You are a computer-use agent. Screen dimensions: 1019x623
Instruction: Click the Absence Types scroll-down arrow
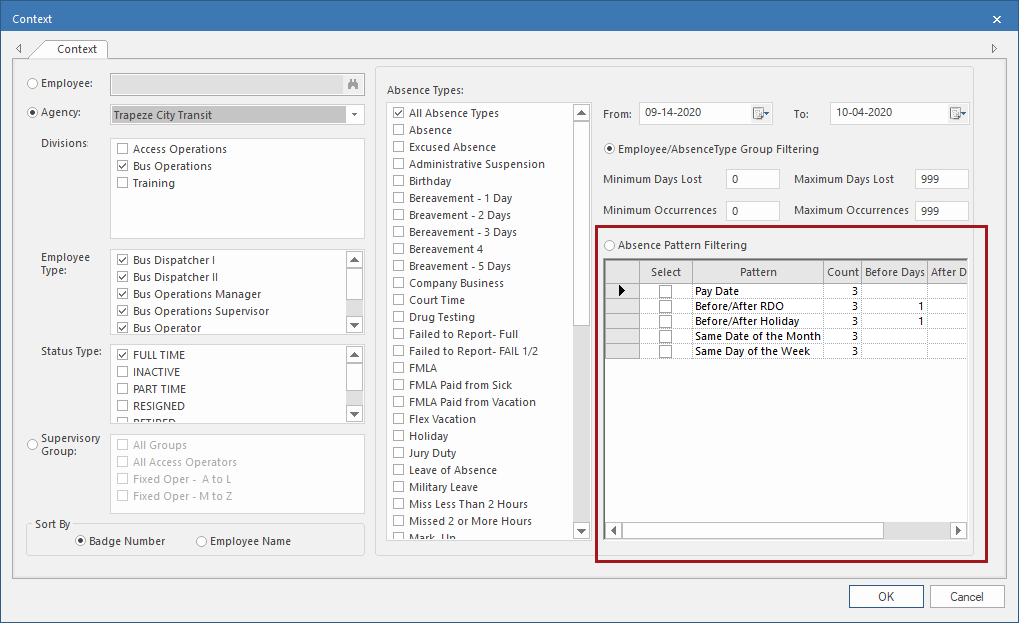click(x=581, y=531)
